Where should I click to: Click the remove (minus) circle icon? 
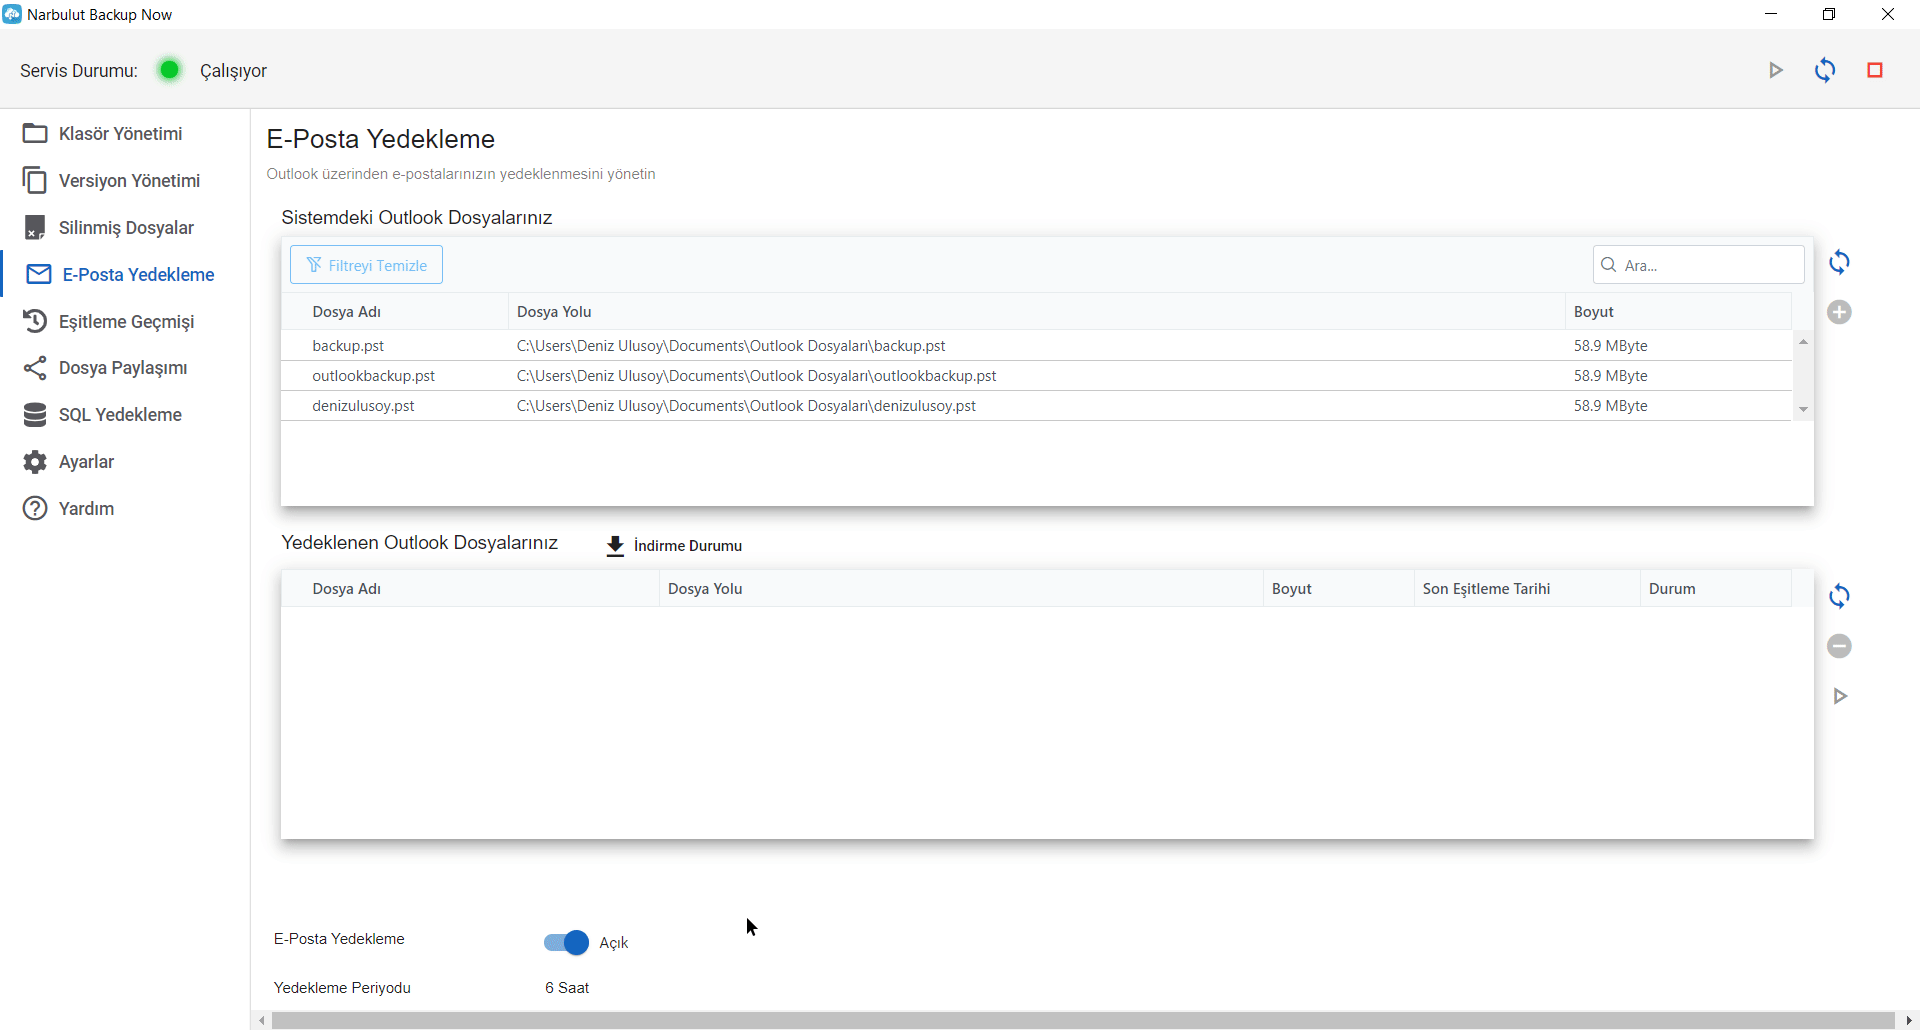pyautogui.click(x=1839, y=646)
